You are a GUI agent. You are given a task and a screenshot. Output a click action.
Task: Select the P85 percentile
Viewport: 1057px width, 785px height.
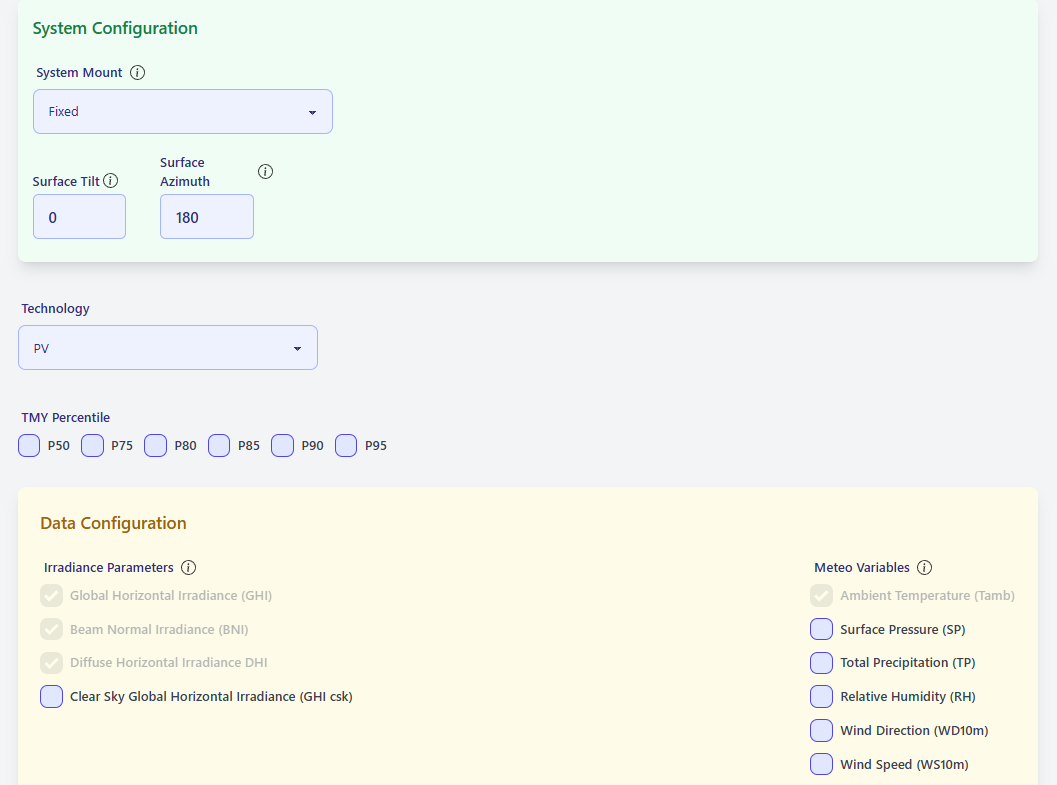tap(219, 445)
